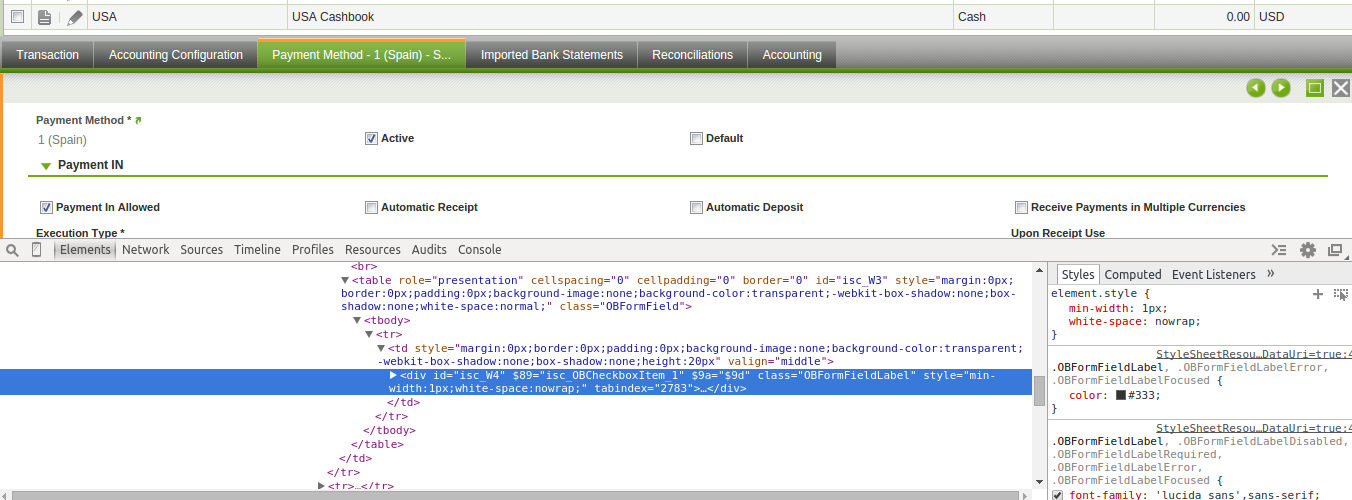Go to previous record with green left arrow
This screenshot has width=1352, height=500.
tap(1256, 89)
